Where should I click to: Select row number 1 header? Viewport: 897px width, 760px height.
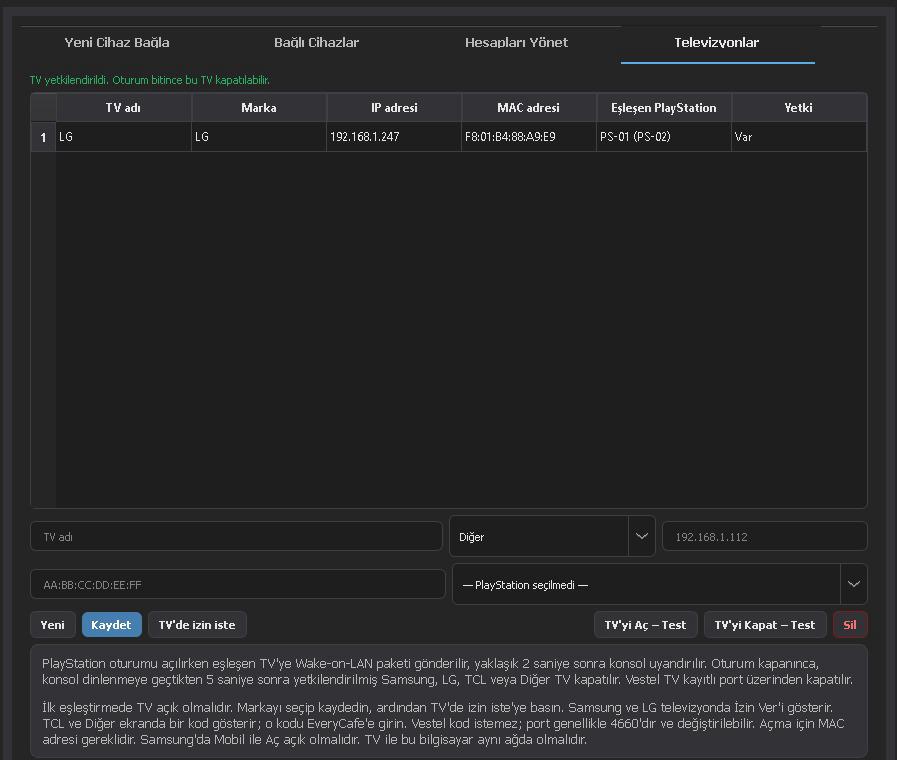tap(43, 137)
